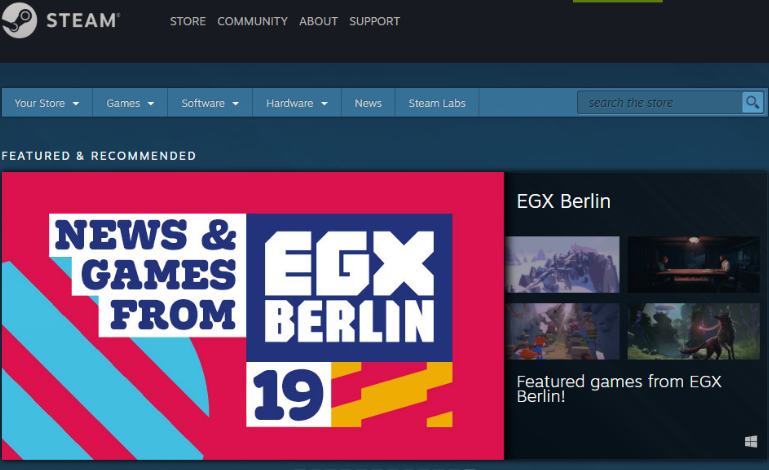The width and height of the screenshot is (769, 470).
Task: Open the News tab
Action: point(368,103)
